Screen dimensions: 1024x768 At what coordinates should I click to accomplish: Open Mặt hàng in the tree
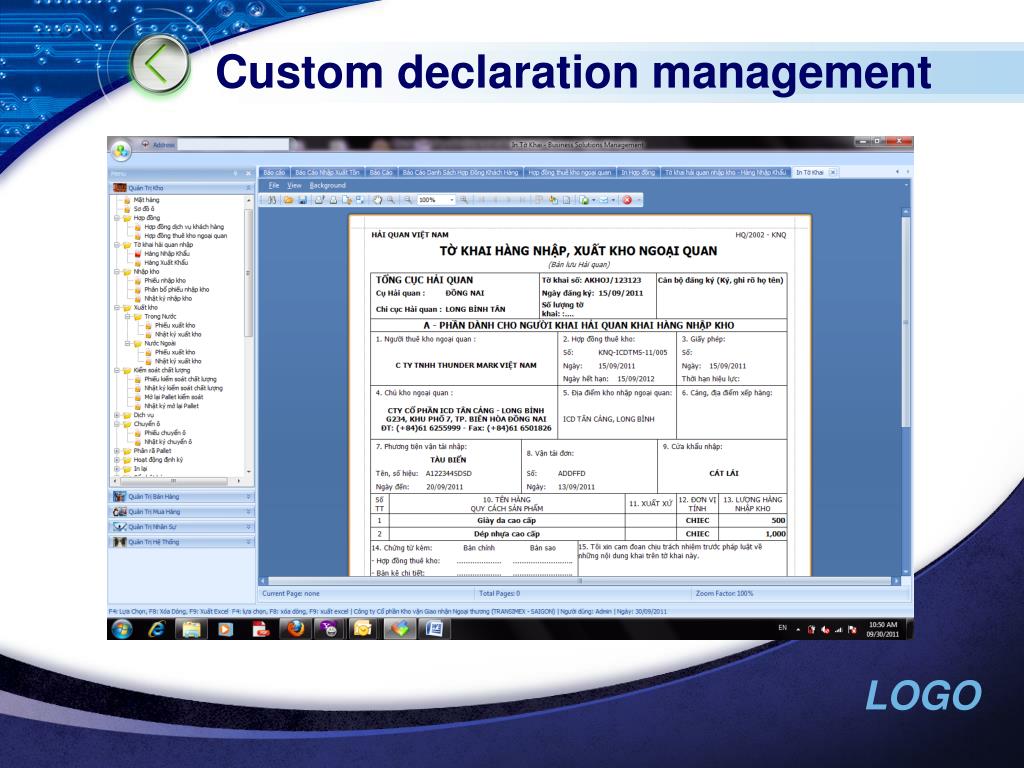click(x=146, y=200)
